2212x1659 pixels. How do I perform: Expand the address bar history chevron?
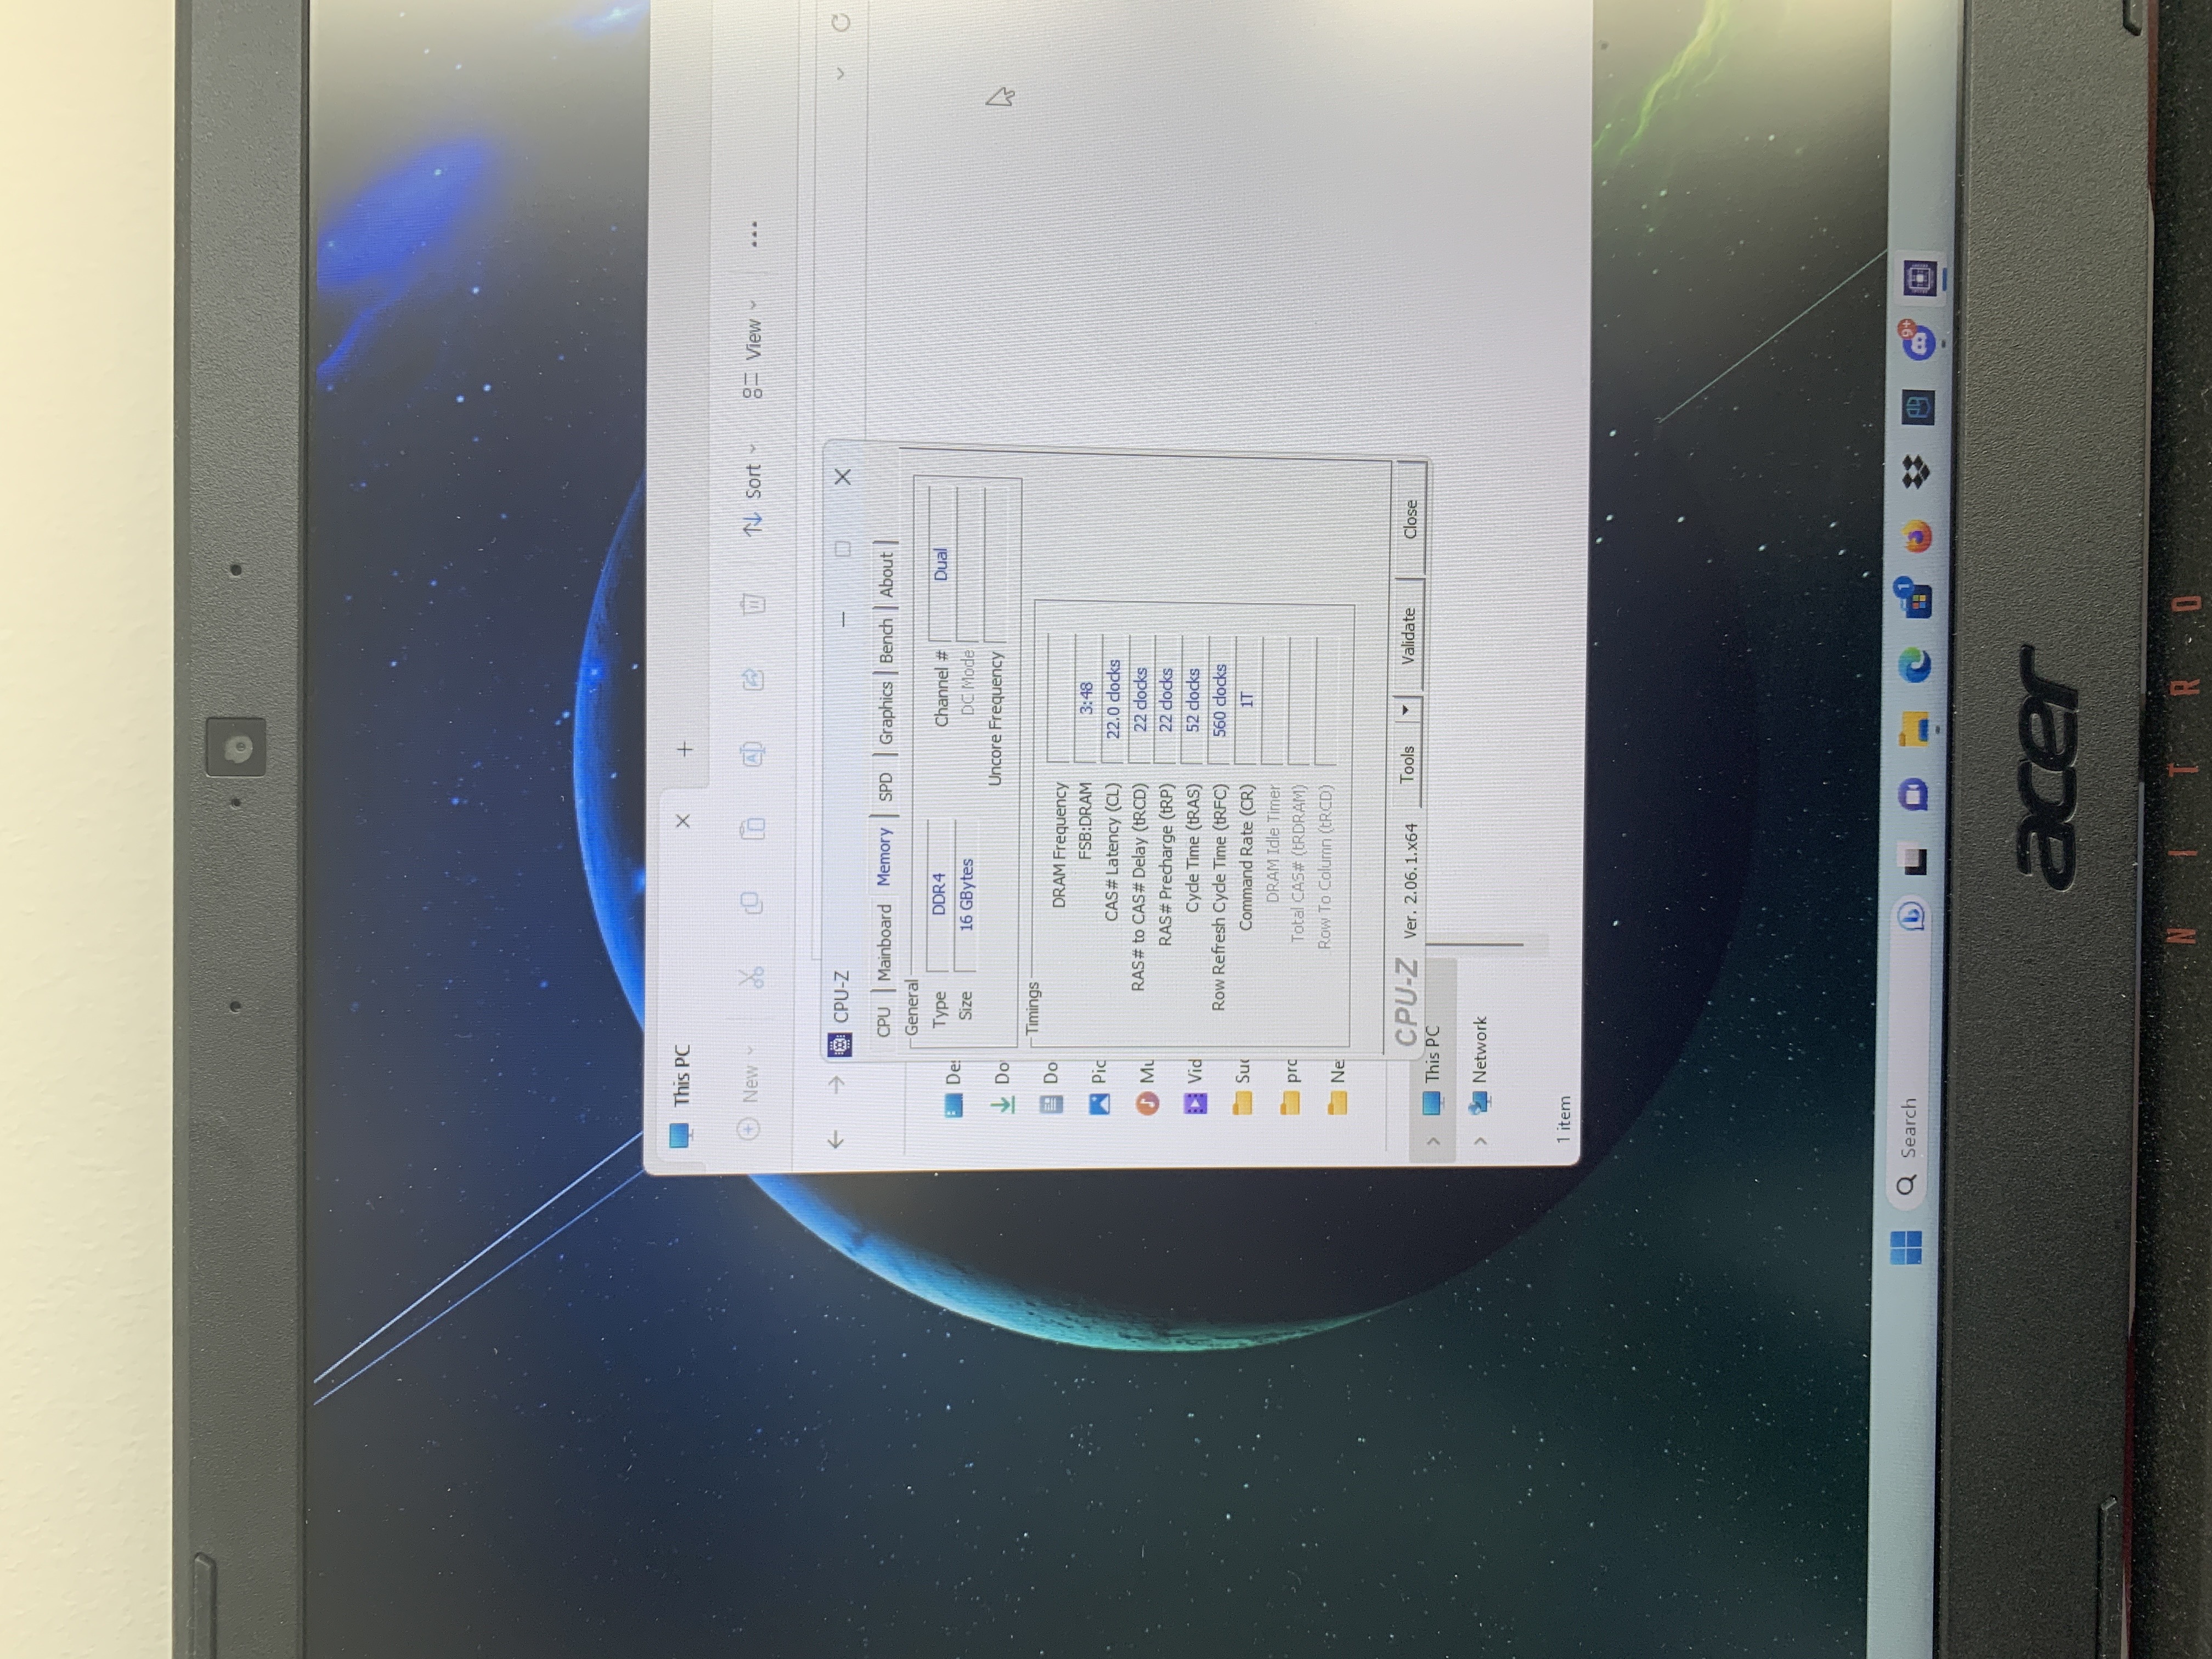(x=841, y=73)
